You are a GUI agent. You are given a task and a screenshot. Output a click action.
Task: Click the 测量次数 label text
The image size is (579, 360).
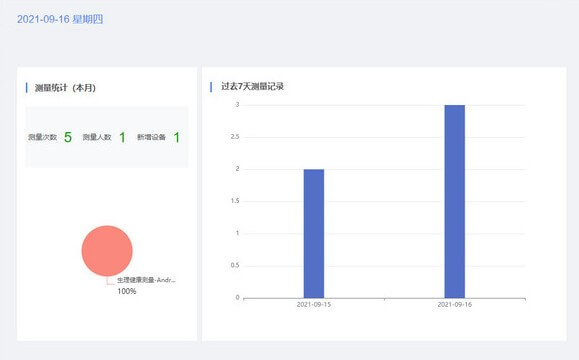(x=42, y=137)
